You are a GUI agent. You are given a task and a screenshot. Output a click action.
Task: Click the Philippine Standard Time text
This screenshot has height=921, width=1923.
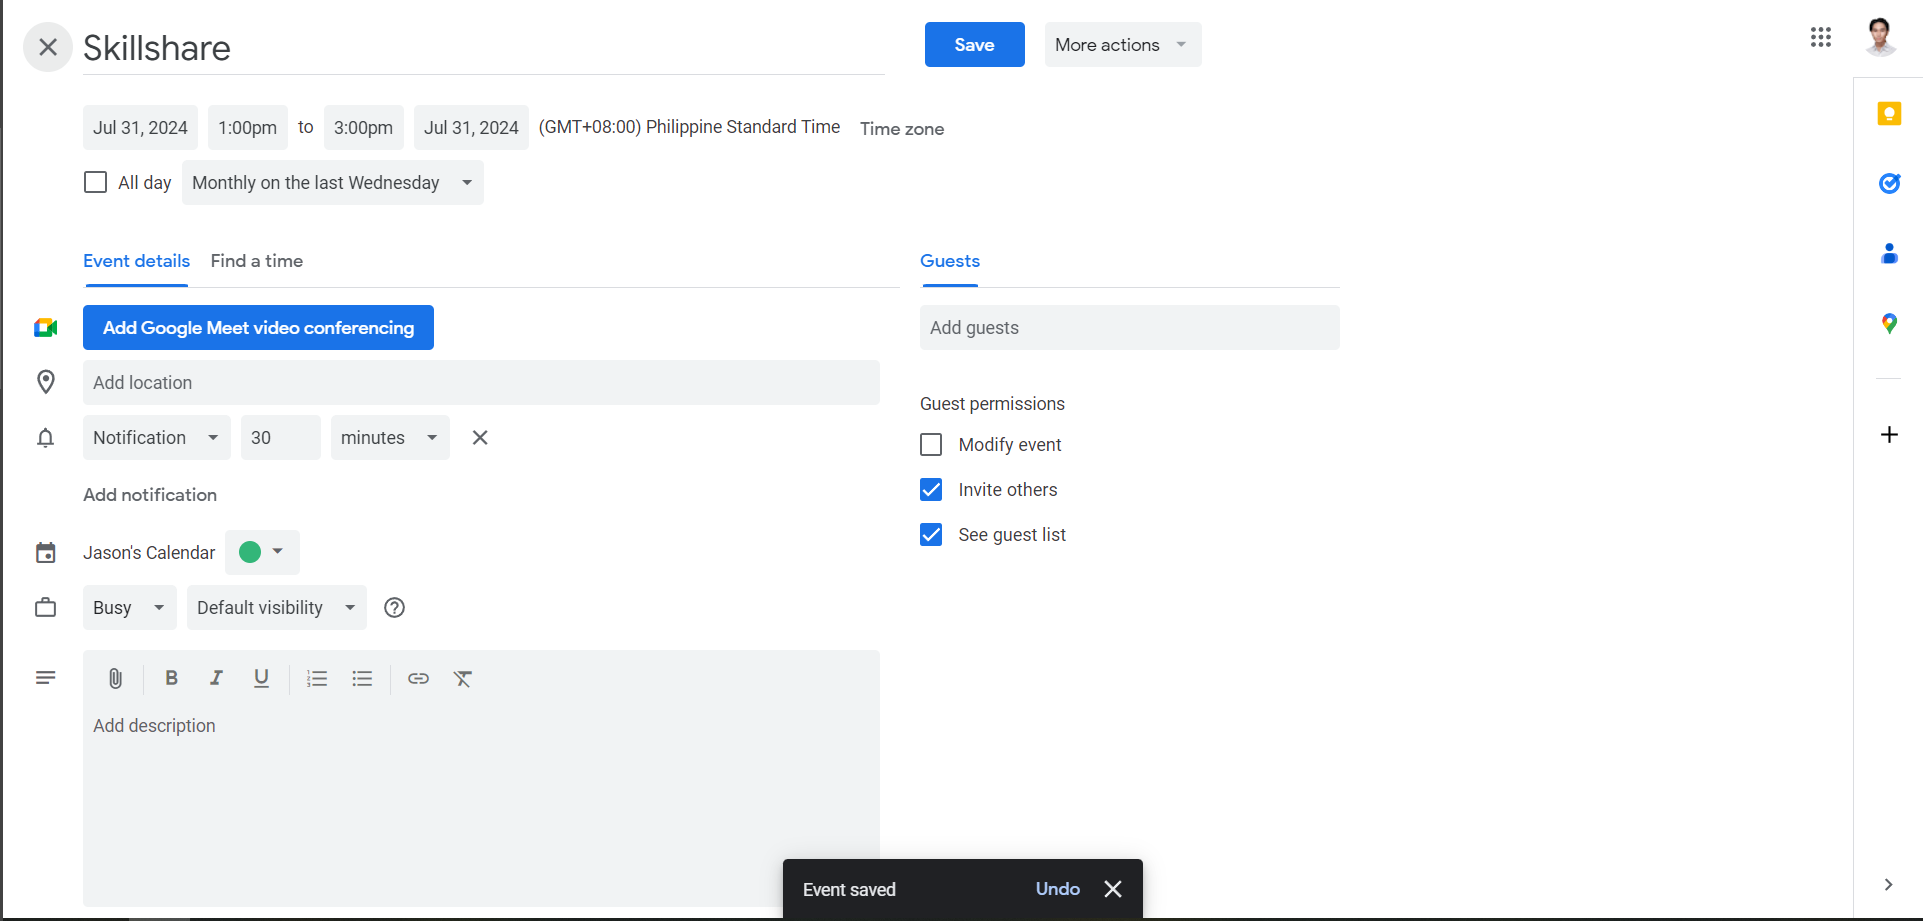(x=743, y=127)
